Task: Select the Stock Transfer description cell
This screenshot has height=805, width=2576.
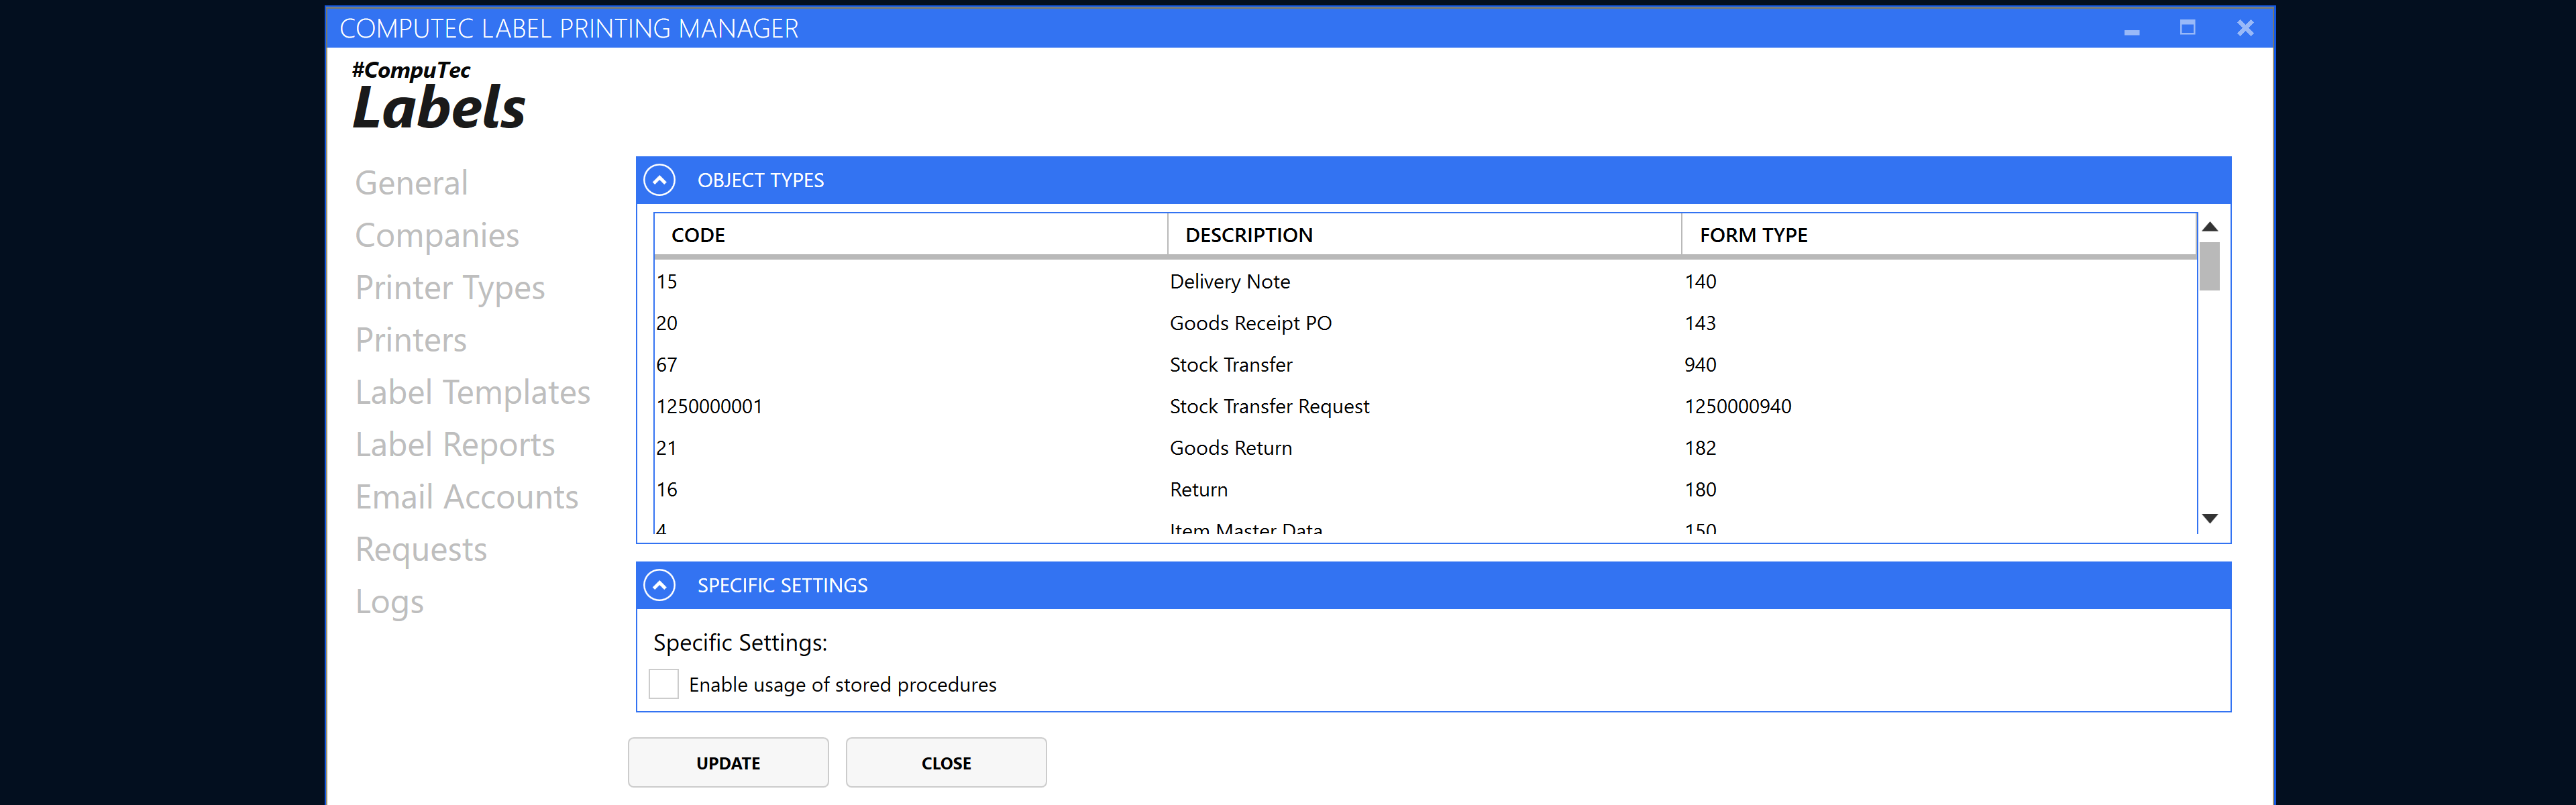Action: coord(1231,365)
